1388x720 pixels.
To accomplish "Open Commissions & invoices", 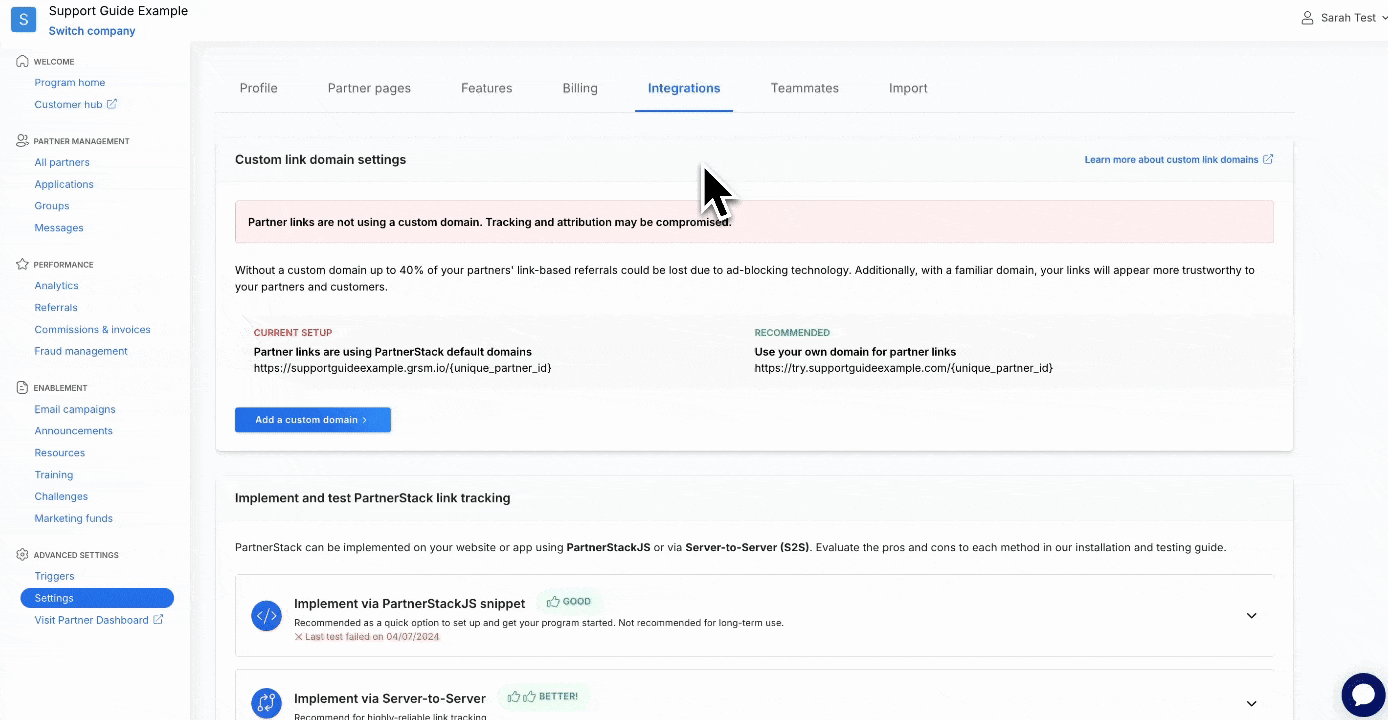I will pos(92,330).
